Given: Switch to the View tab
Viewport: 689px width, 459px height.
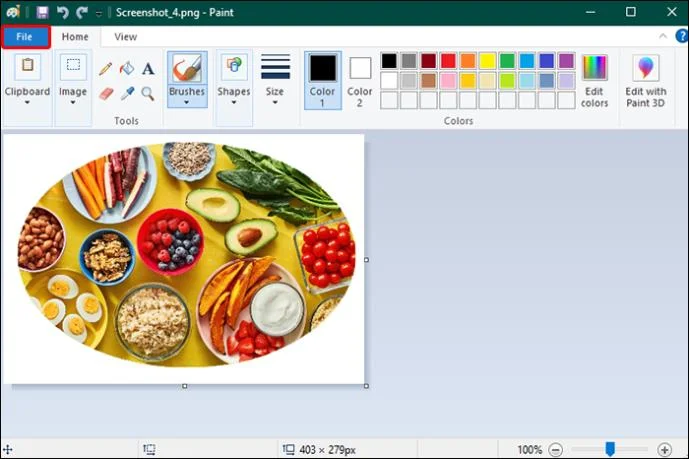Looking at the screenshot, I should pyautogui.click(x=126, y=37).
